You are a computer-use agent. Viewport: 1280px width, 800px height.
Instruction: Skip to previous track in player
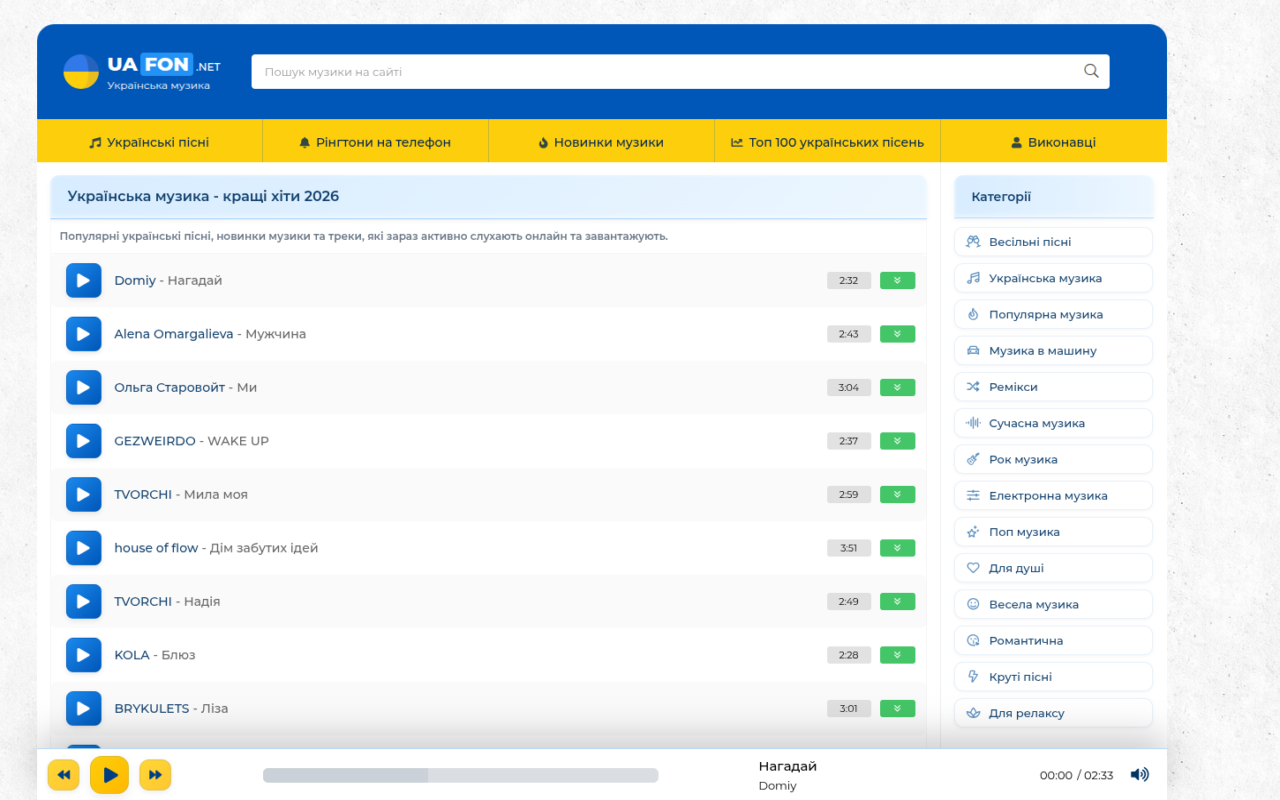click(x=63, y=775)
